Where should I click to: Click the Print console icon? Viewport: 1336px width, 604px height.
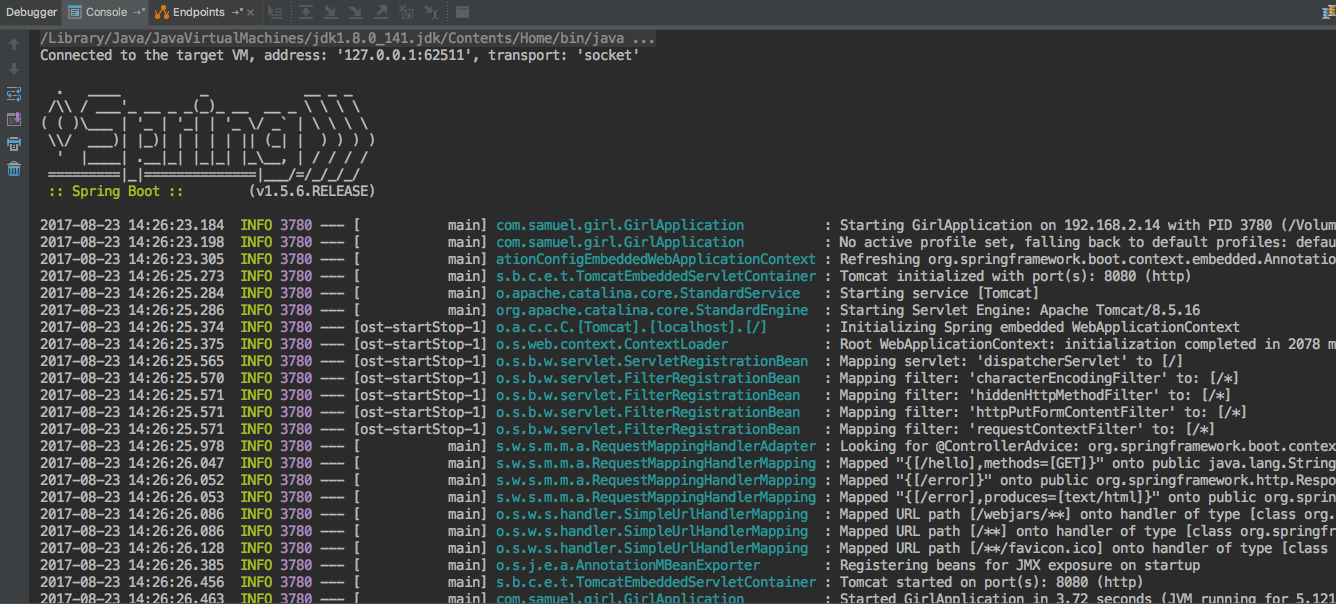pos(14,144)
